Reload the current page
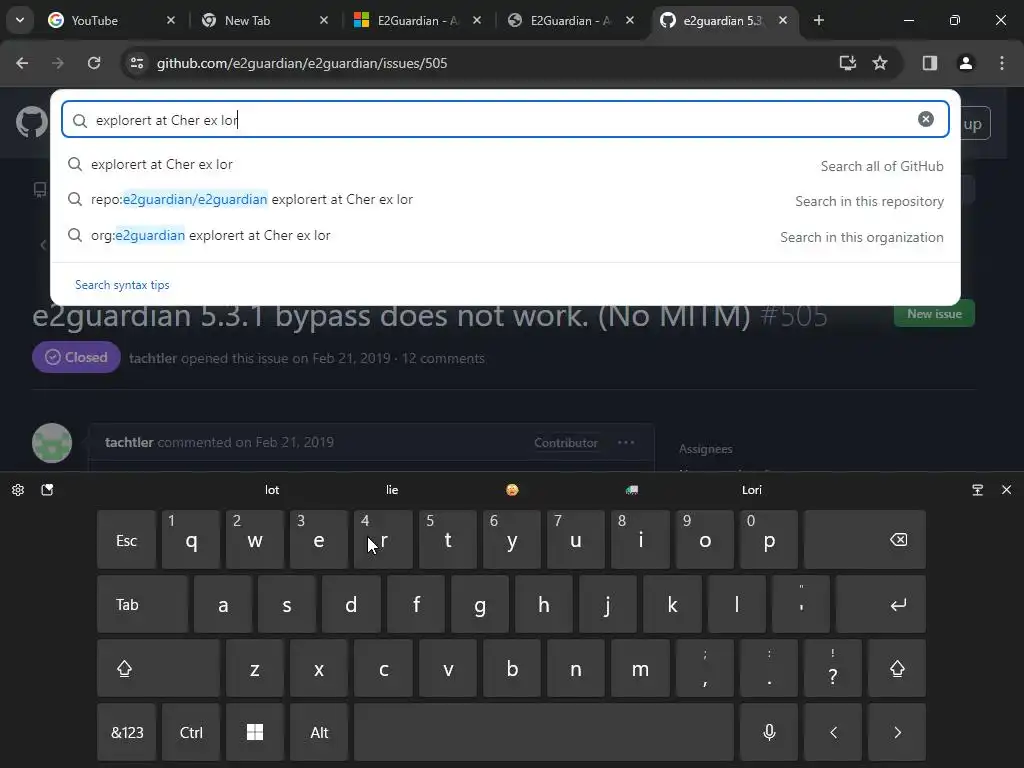This screenshot has width=1024, height=768. click(94, 63)
